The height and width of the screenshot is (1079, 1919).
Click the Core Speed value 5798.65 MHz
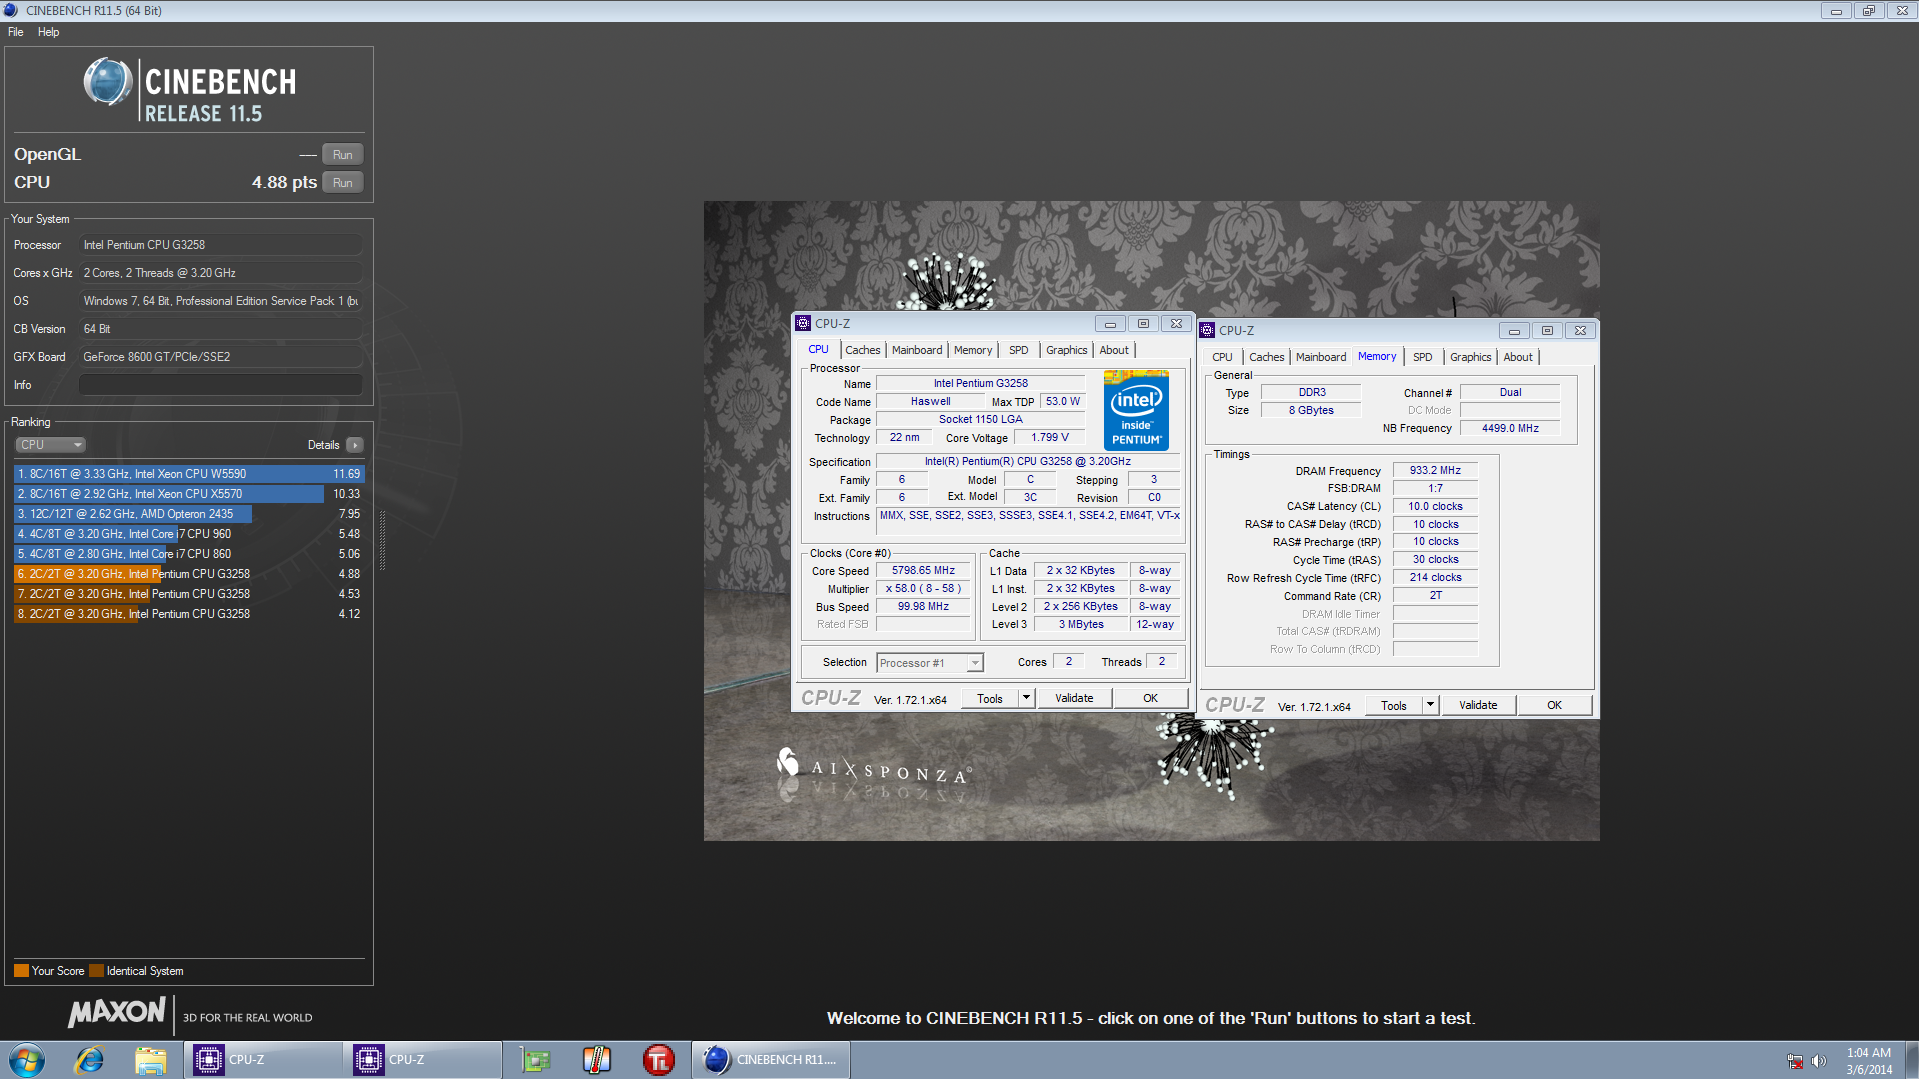tap(924, 571)
